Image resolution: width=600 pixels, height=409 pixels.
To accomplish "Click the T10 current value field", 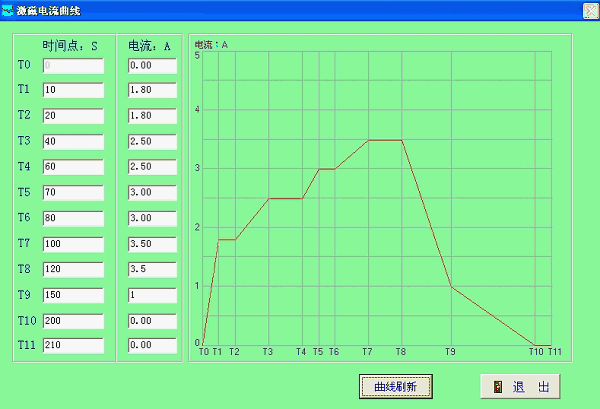I will pyautogui.click(x=152, y=320).
